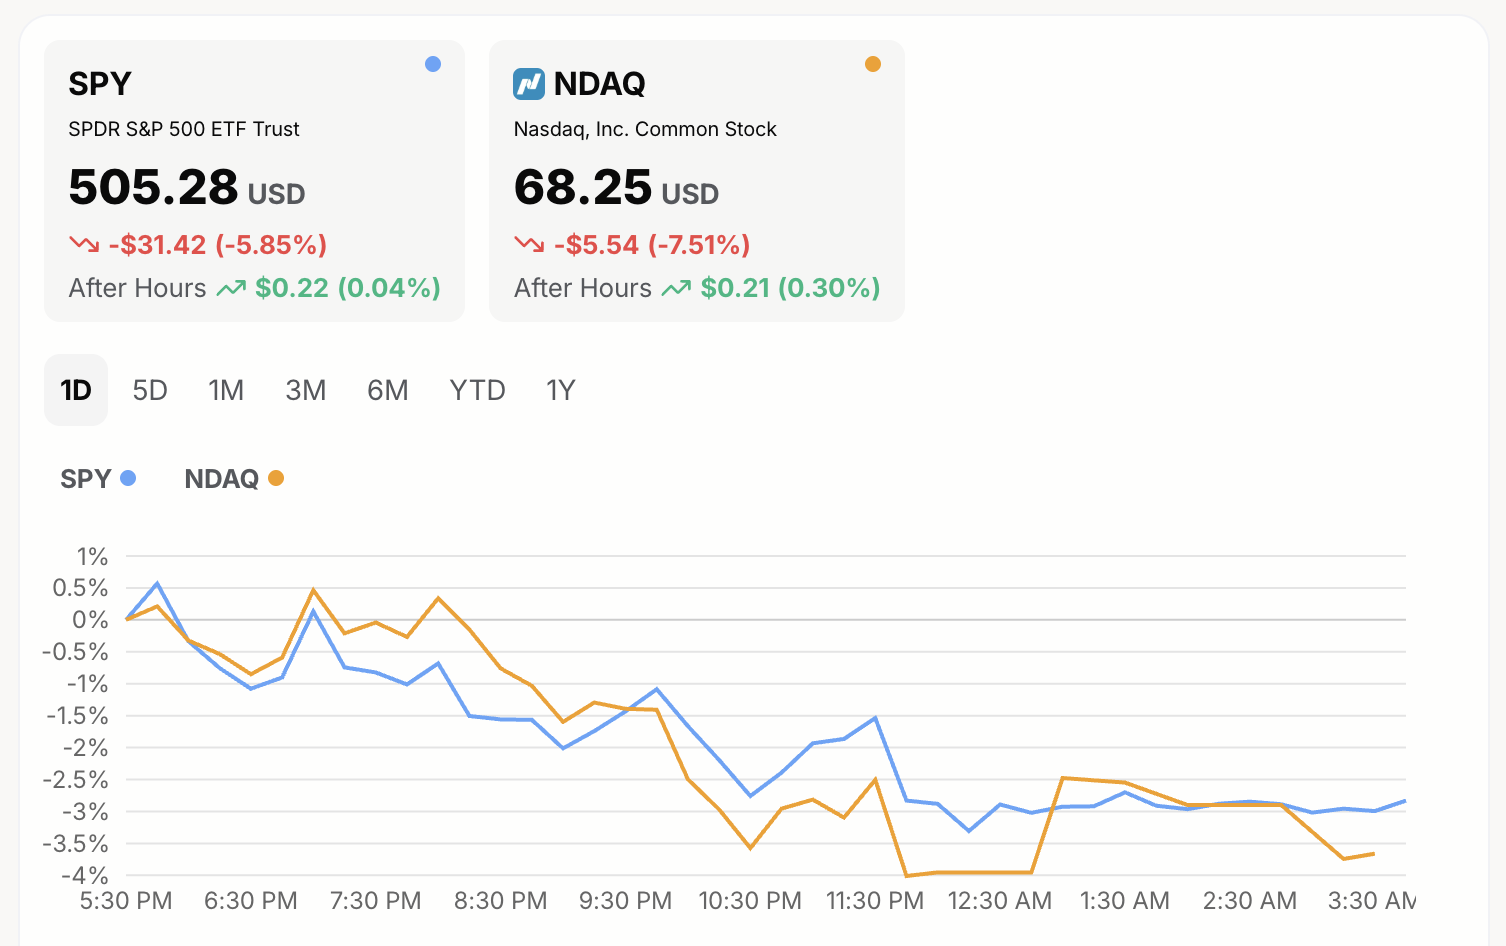
Task: Click the $0.22 (0.04%) after hours value
Action: [x=348, y=288]
